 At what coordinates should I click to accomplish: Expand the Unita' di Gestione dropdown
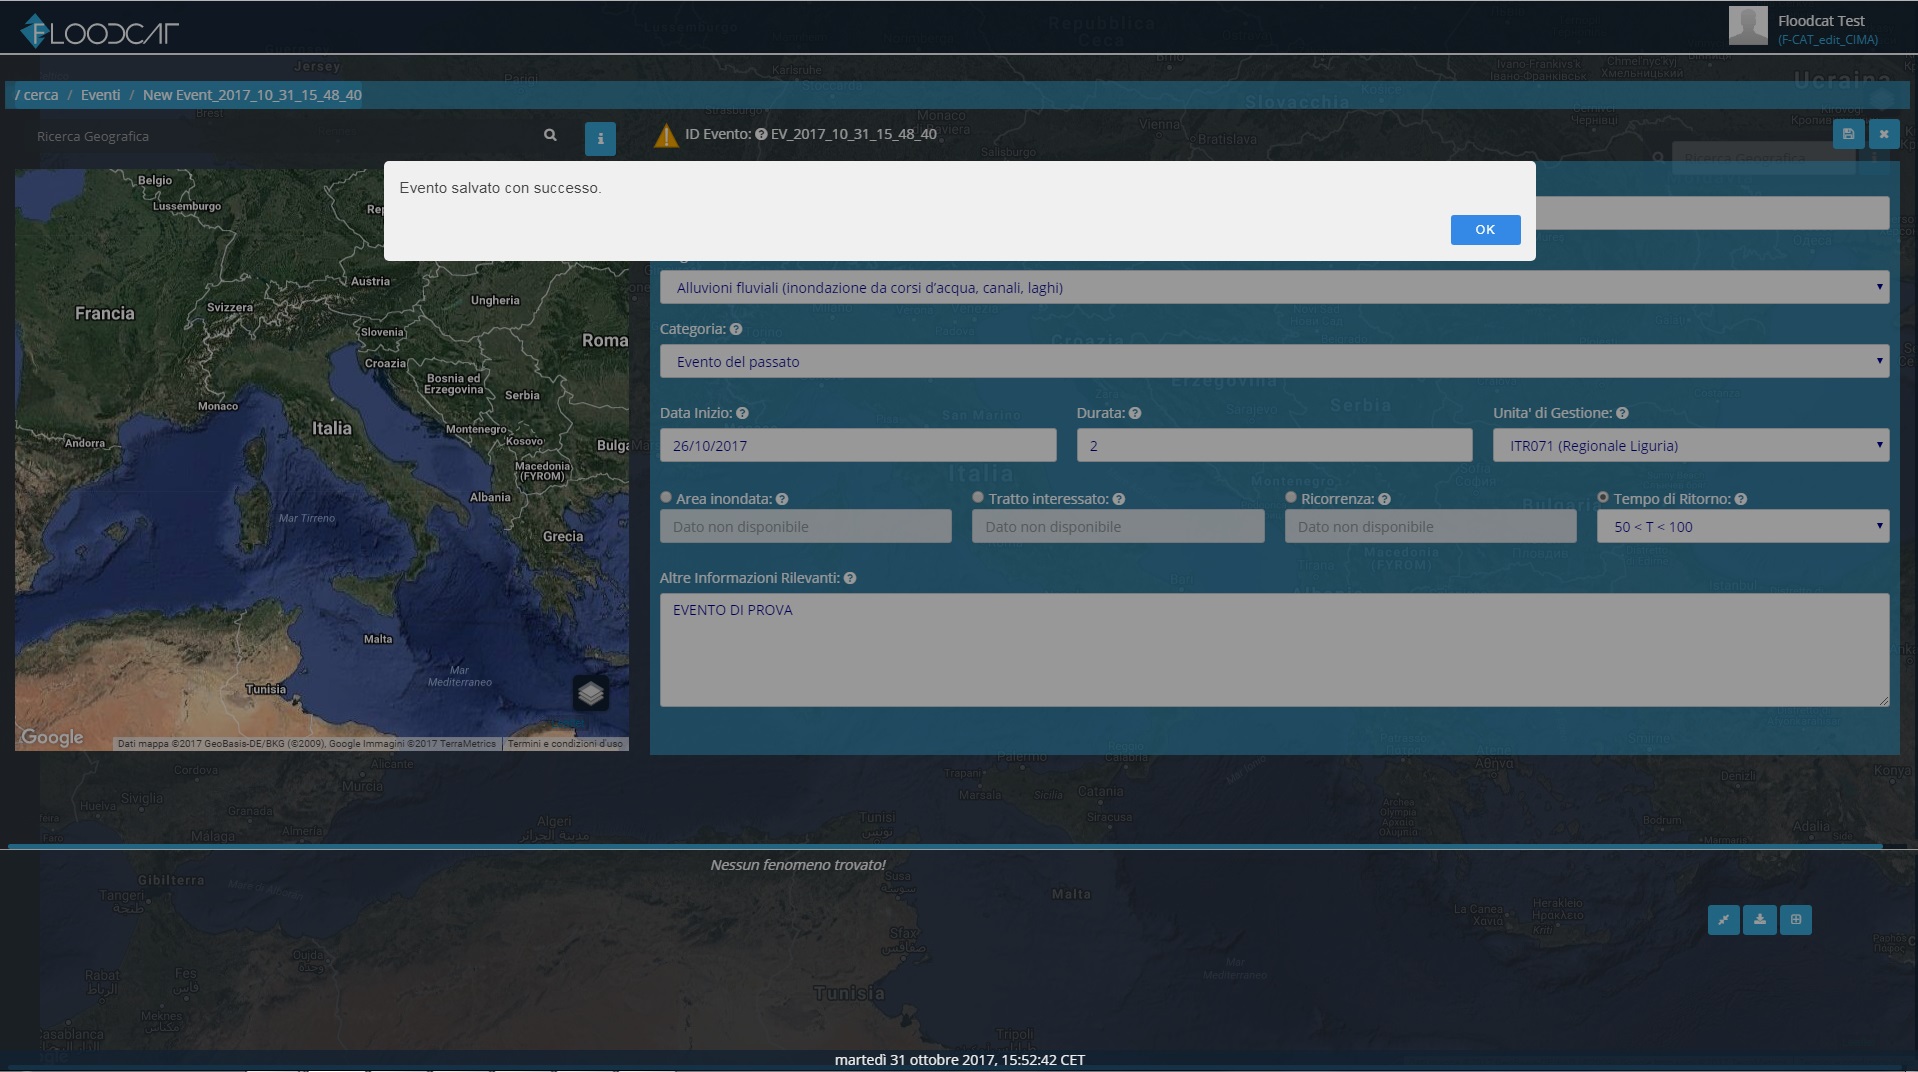point(1690,446)
